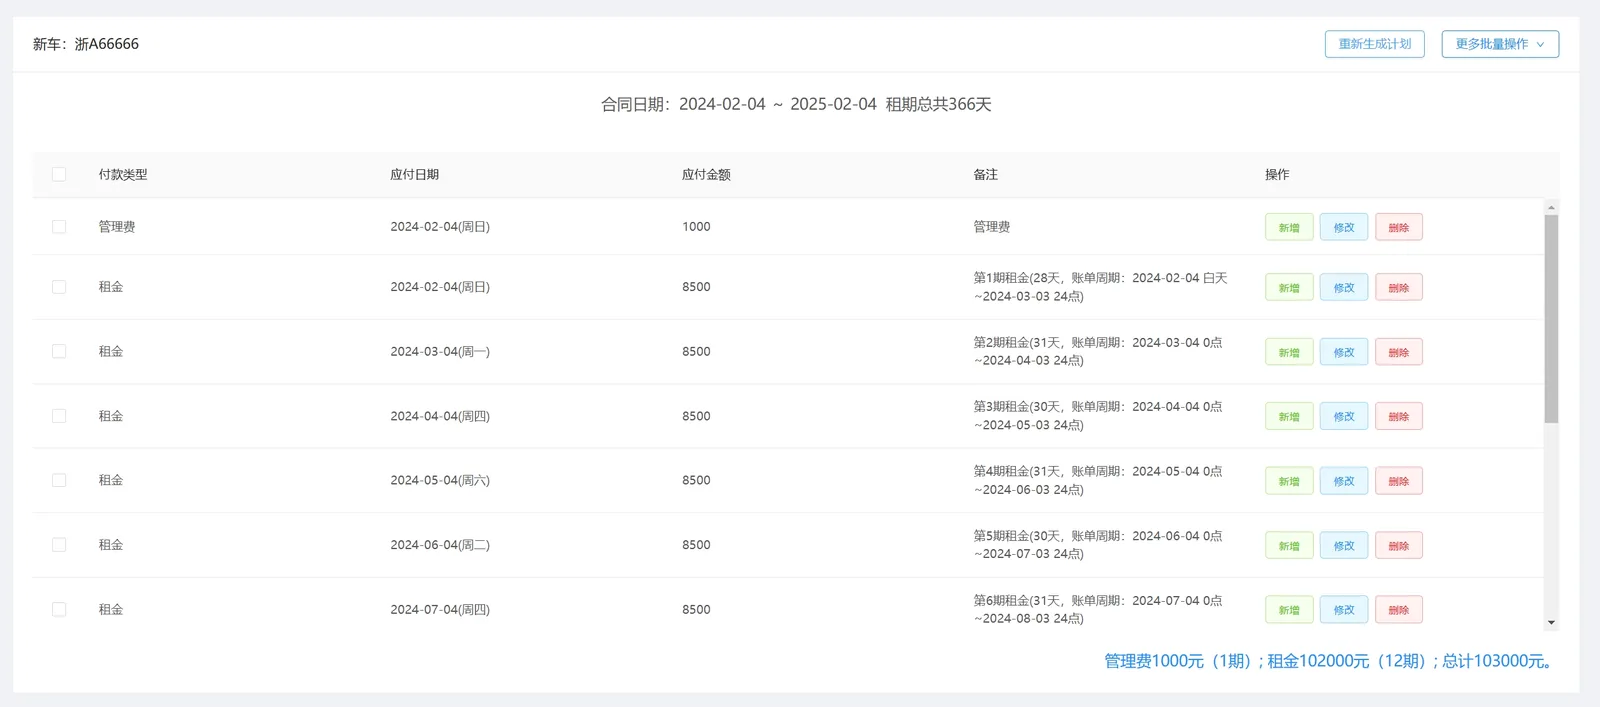Check the 管理费 row checkbox
The width and height of the screenshot is (1600, 707).
tap(59, 227)
